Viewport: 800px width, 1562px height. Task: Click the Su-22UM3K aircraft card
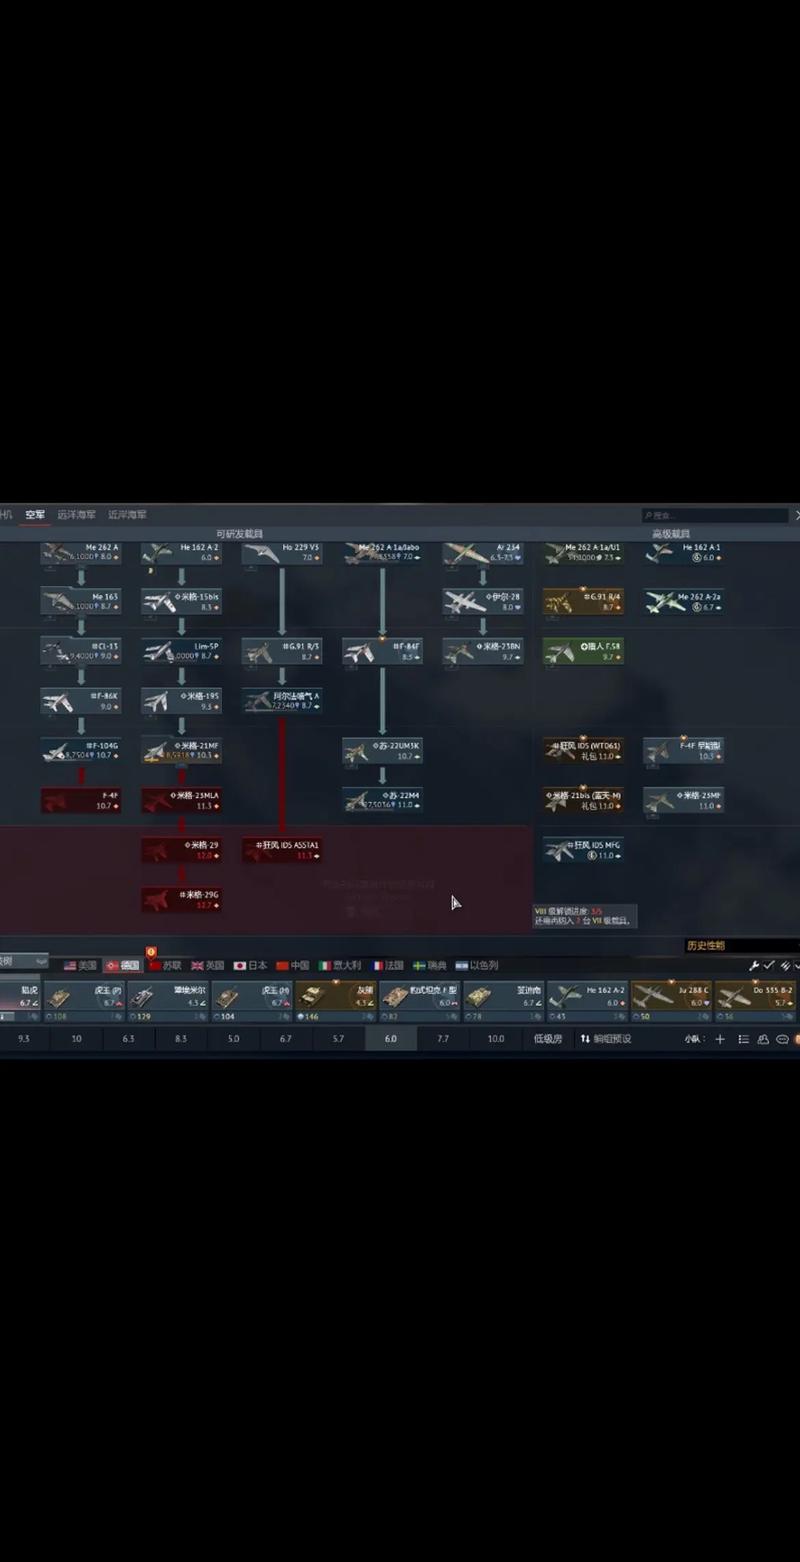click(383, 751)
